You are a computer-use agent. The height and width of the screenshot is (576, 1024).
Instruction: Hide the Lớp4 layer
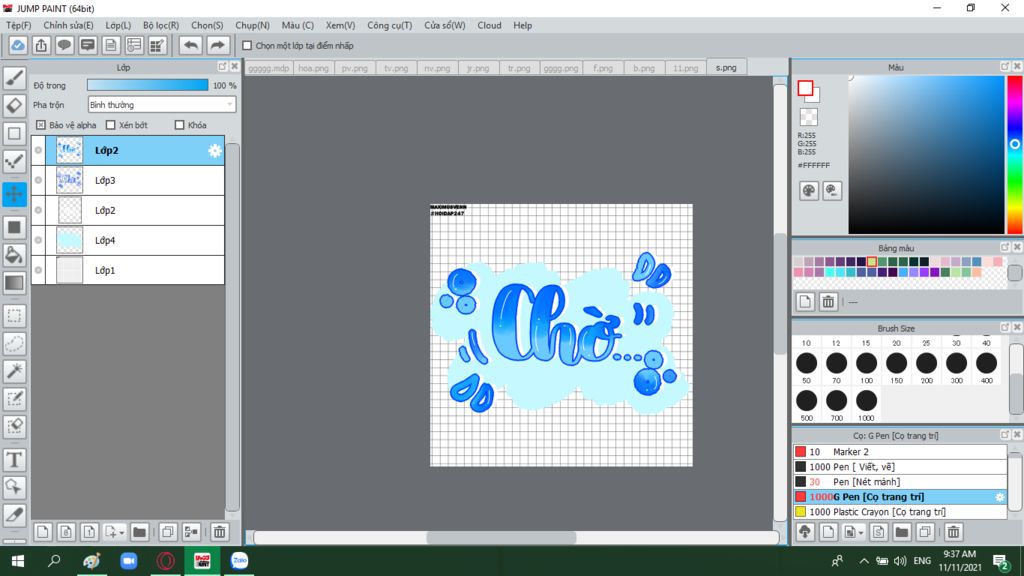click(39, 240)
